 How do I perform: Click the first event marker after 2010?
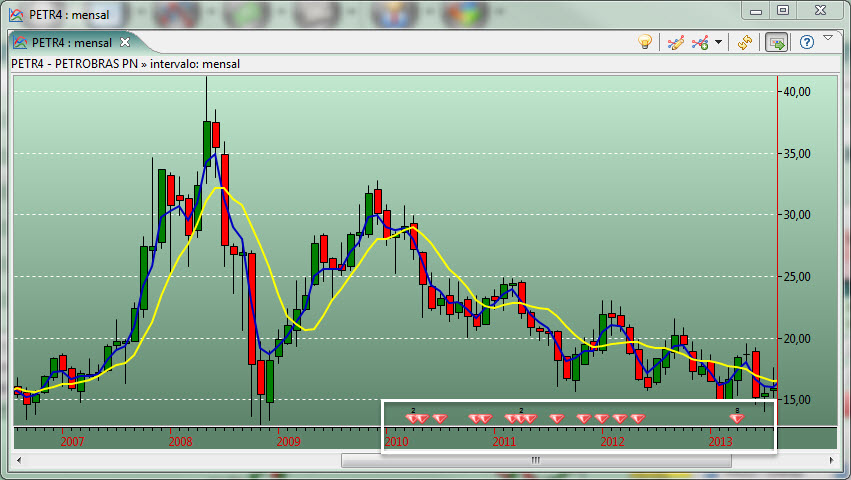[x=412, y=418]
